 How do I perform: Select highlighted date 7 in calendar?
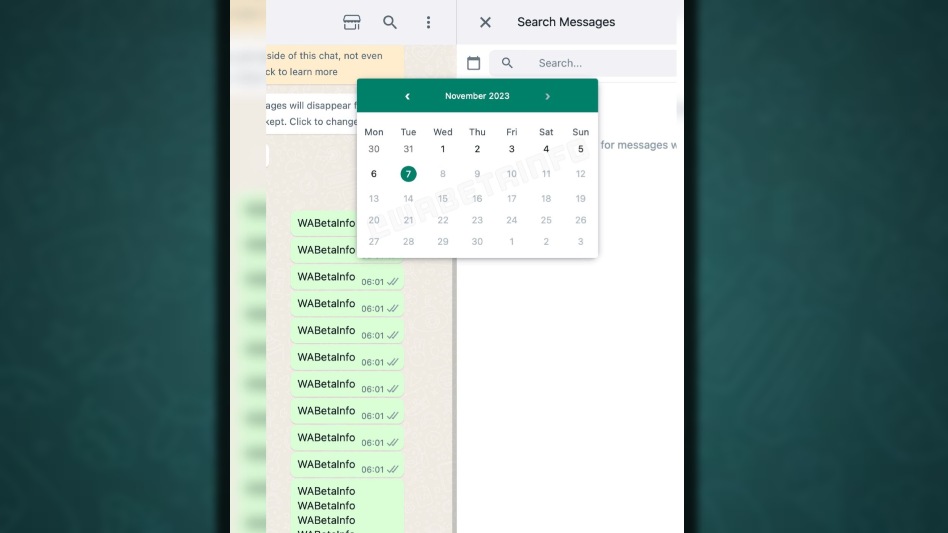tap(408, 174)
